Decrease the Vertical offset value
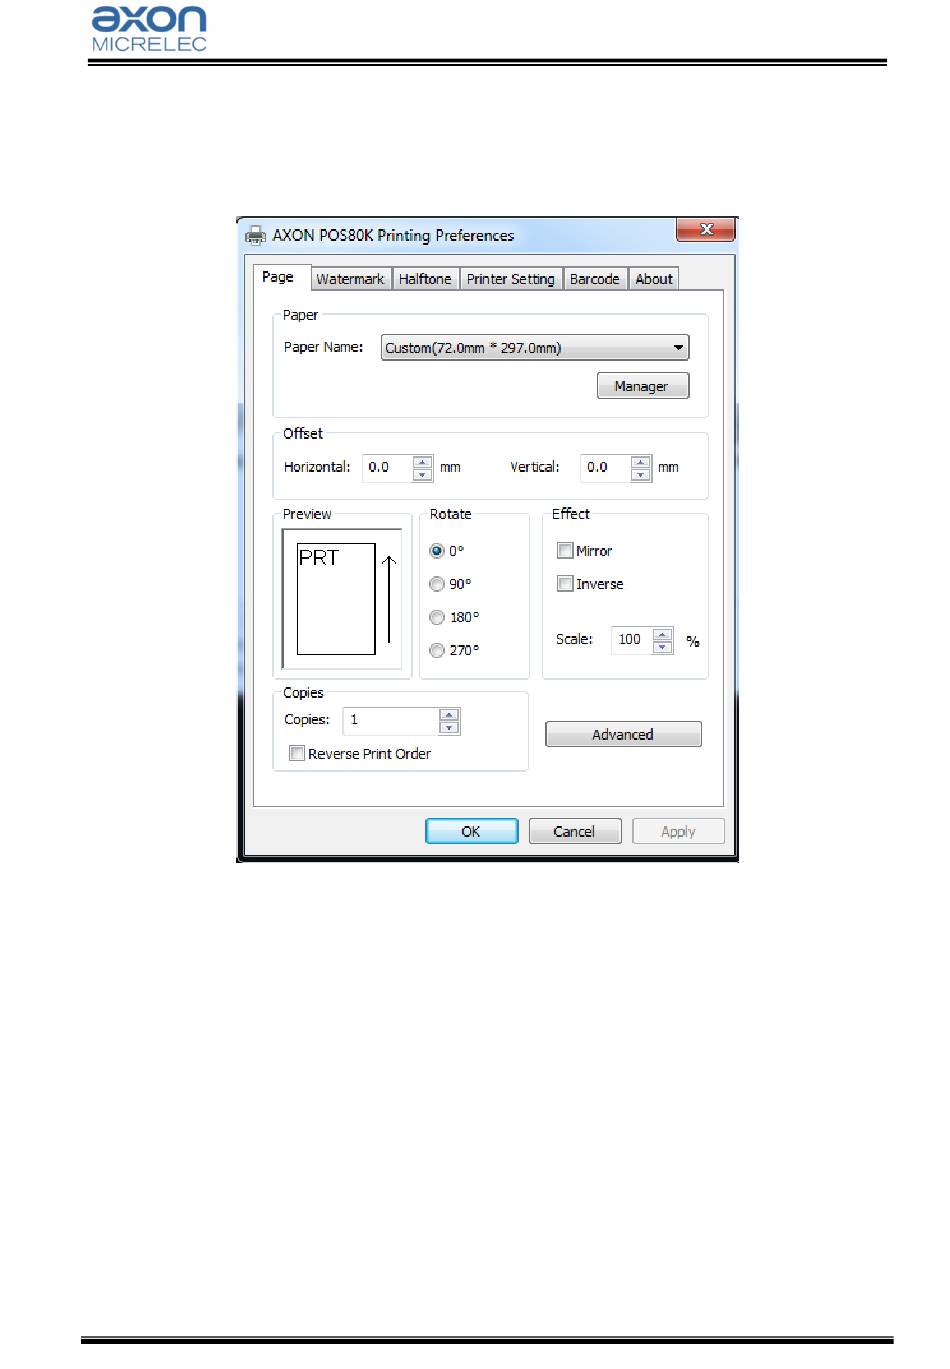The width and height of the screenshot is (950, 1369). (x=641, y=474)
